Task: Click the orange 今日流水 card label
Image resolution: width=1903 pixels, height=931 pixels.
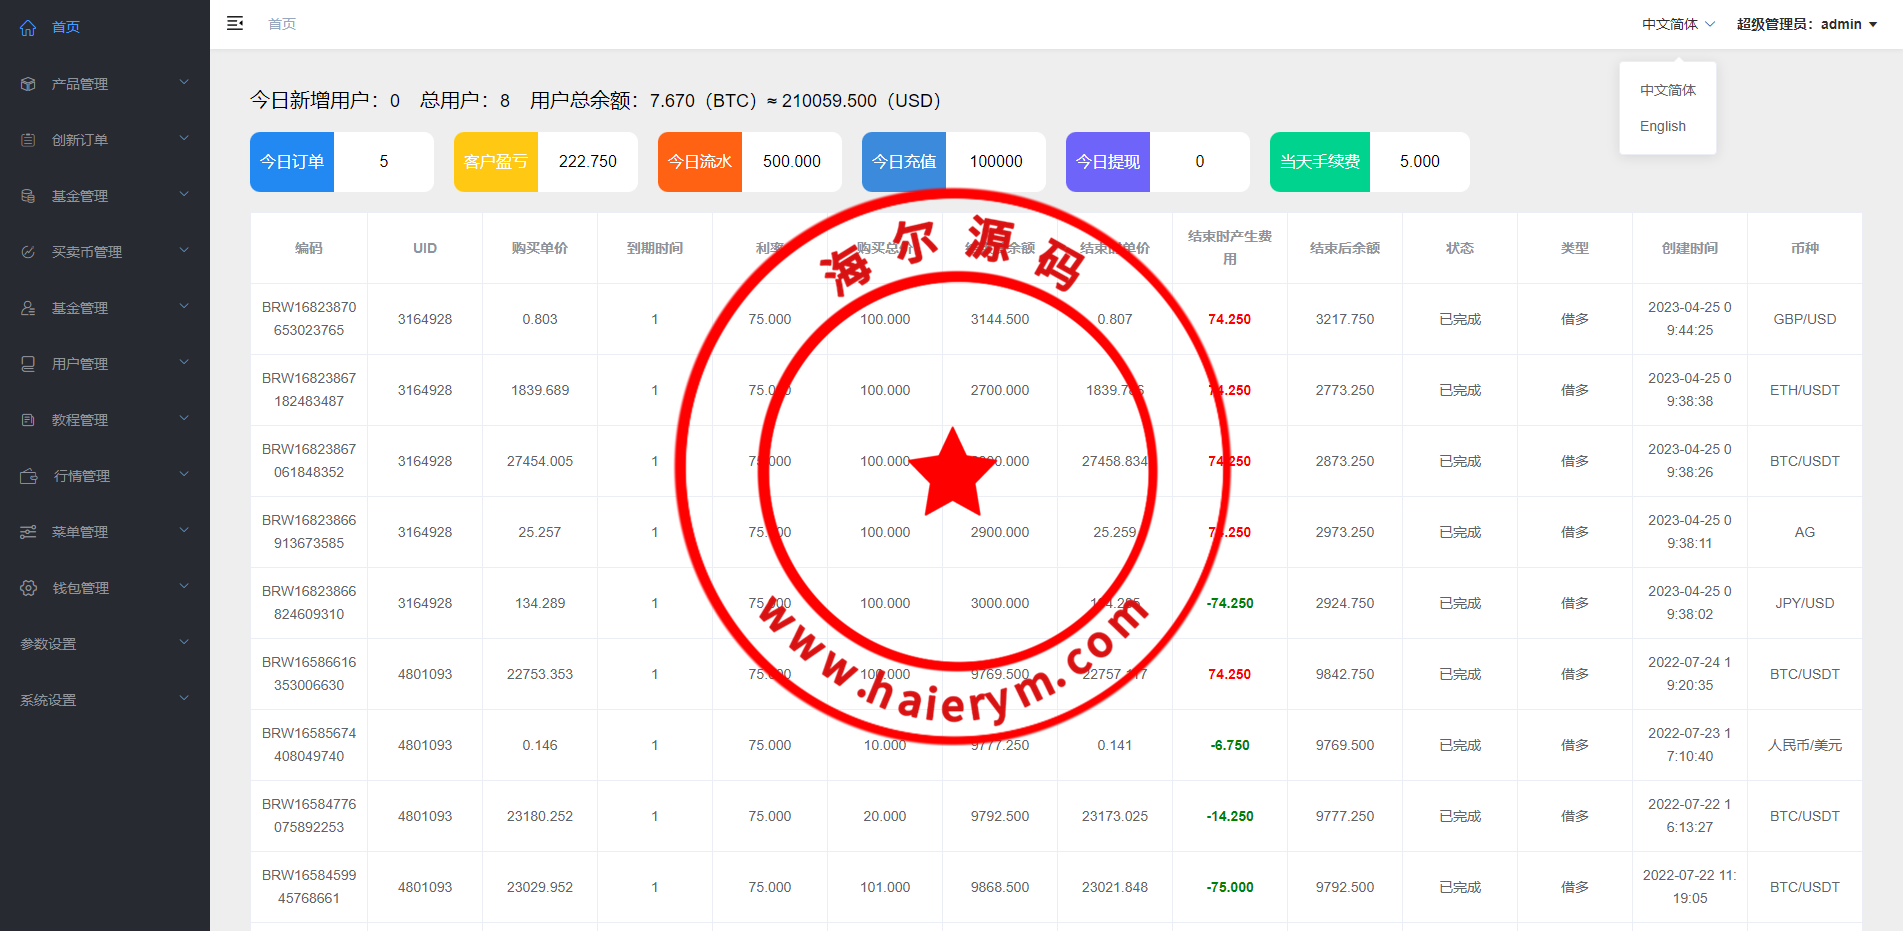Action: click(700, 162)
